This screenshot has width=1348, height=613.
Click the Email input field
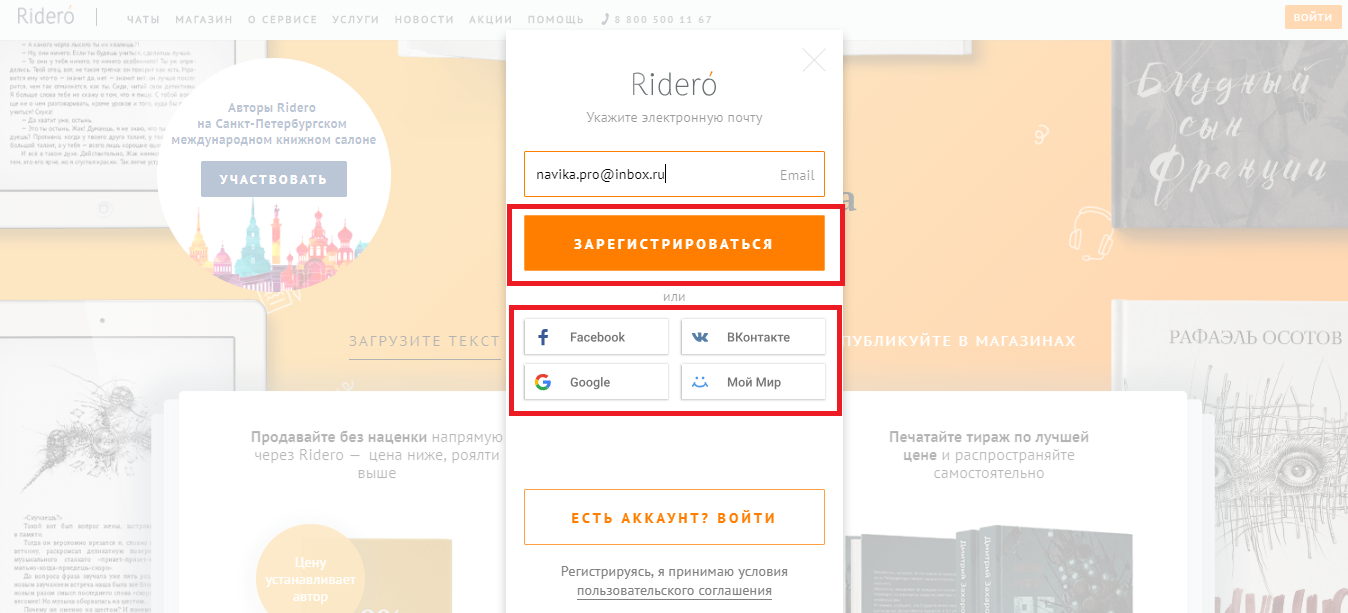[x=650, y=174]
